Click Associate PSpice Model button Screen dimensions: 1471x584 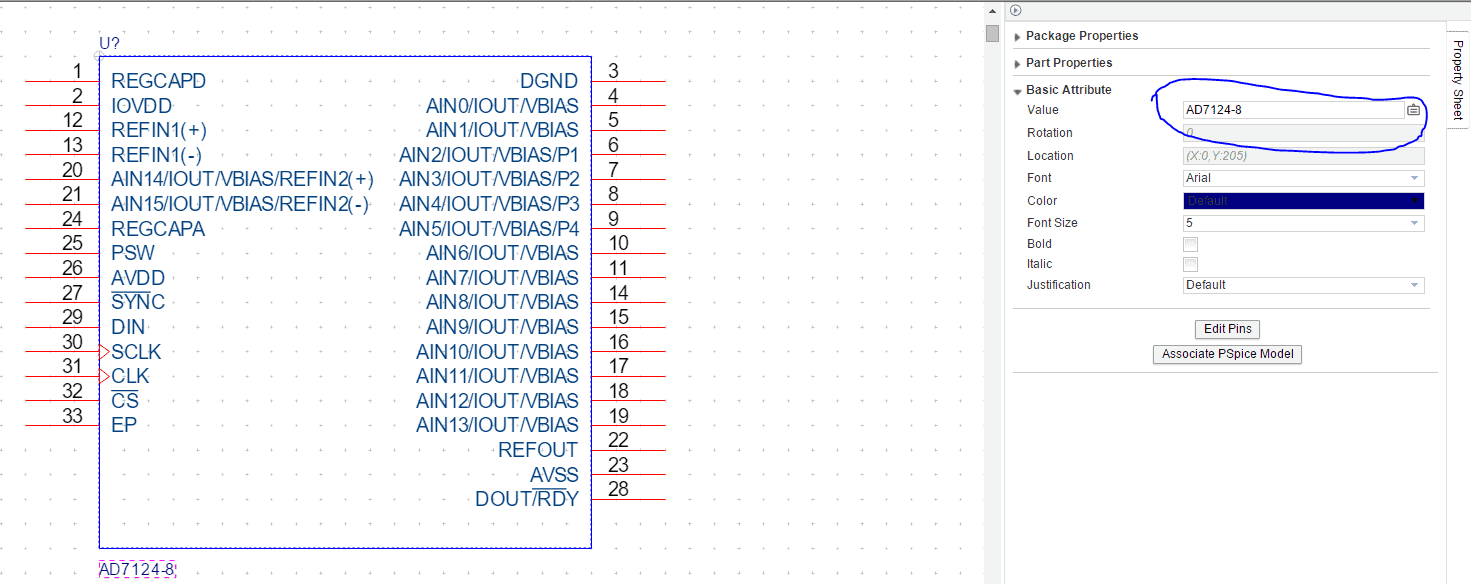pos(1227,354)
